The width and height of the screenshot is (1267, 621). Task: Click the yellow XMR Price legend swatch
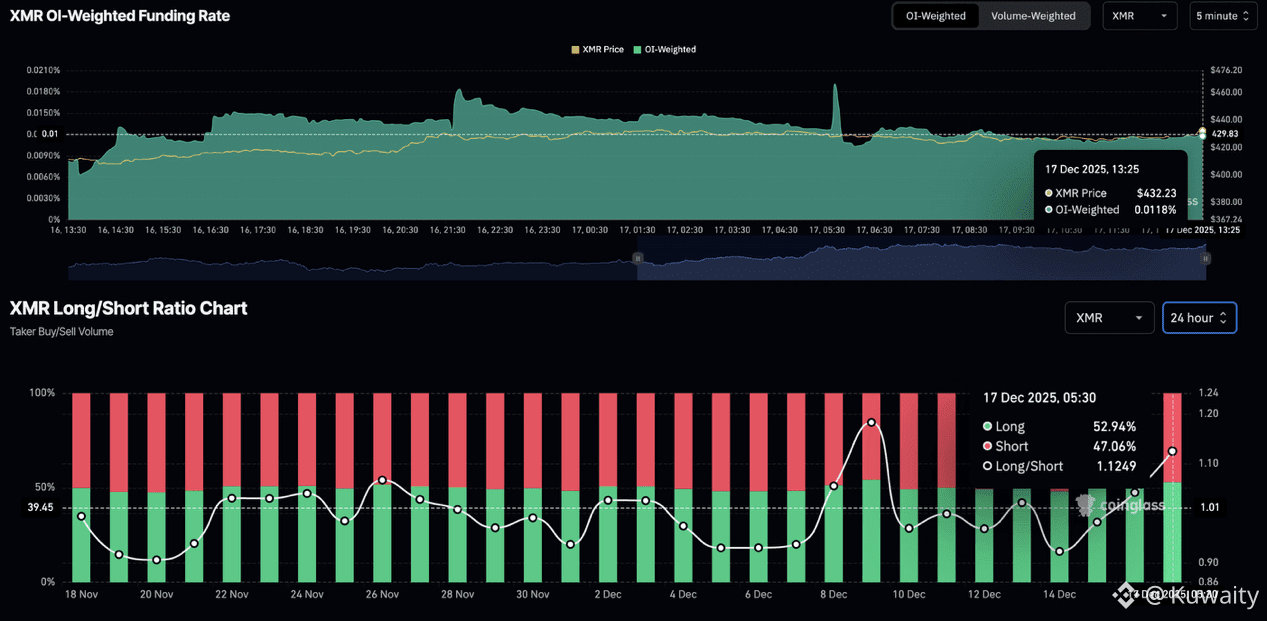pyautogui.click(x=575, y=49)
